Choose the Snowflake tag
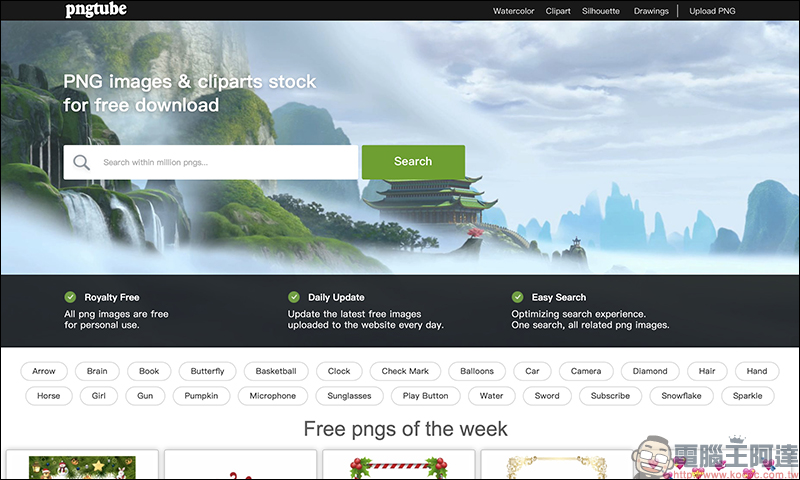Screen dimensions: 800x480 pos(681,395)
